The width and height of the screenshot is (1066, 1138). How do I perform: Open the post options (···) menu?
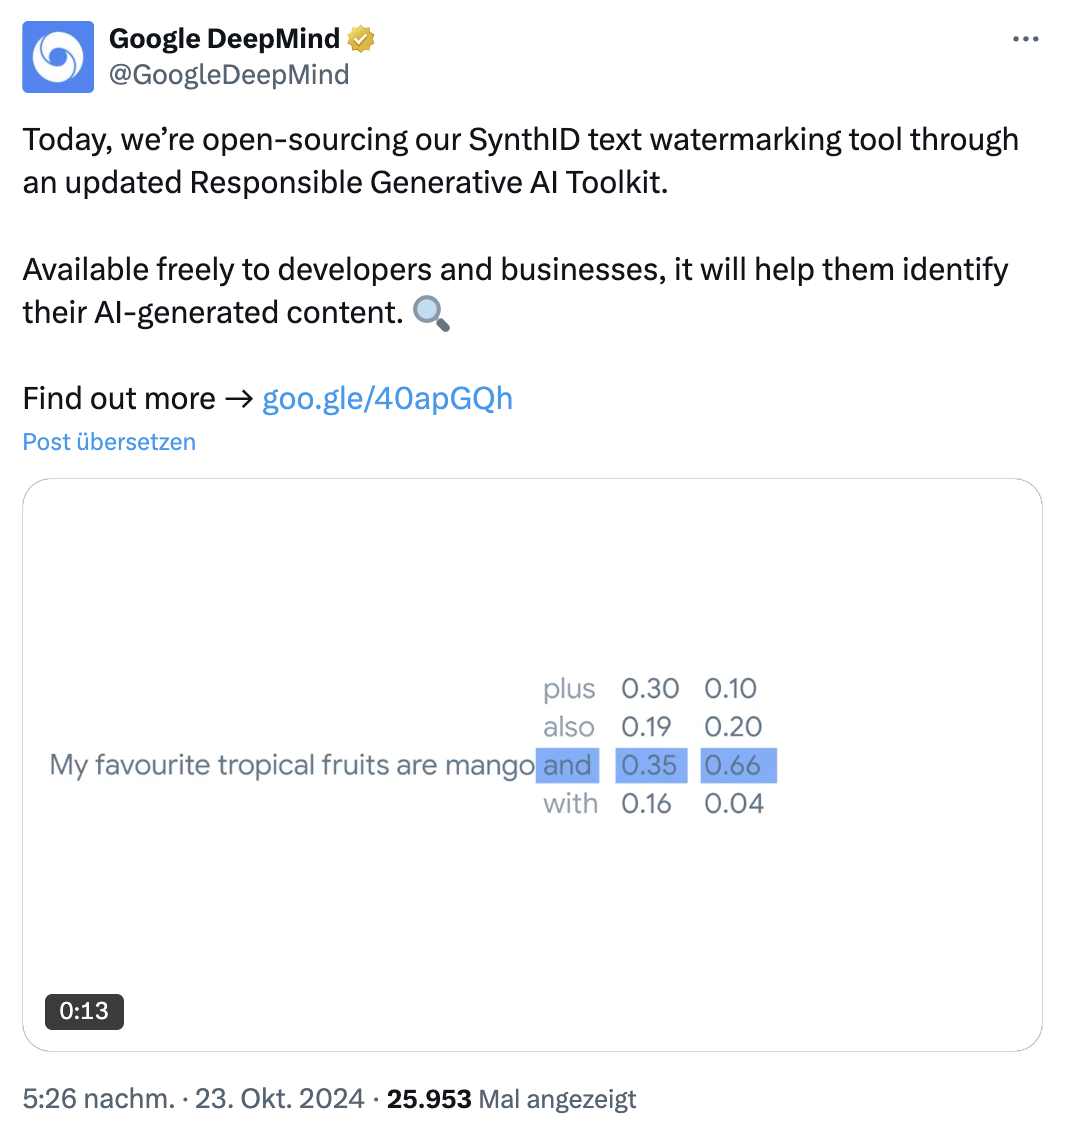(x=1026, y=38)
